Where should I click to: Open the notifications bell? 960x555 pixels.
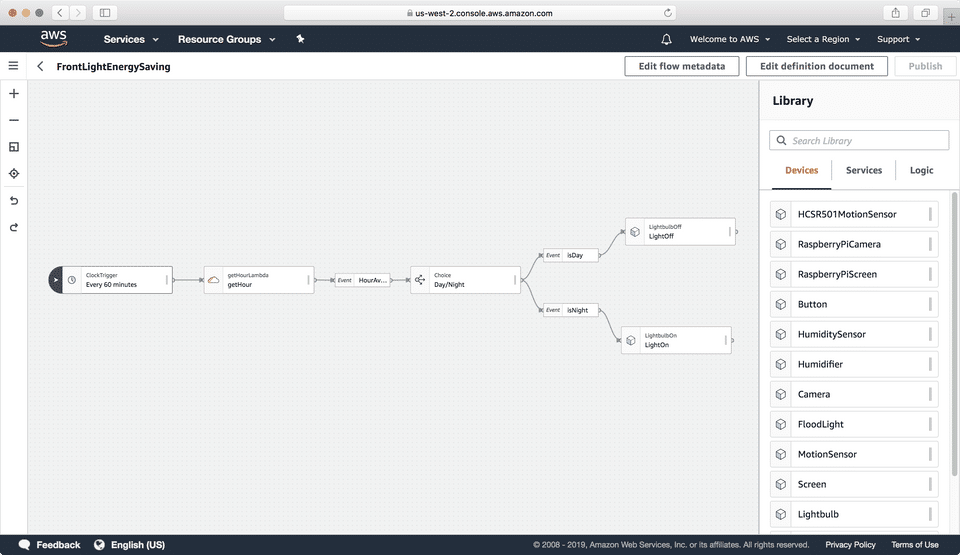[666, 39]
